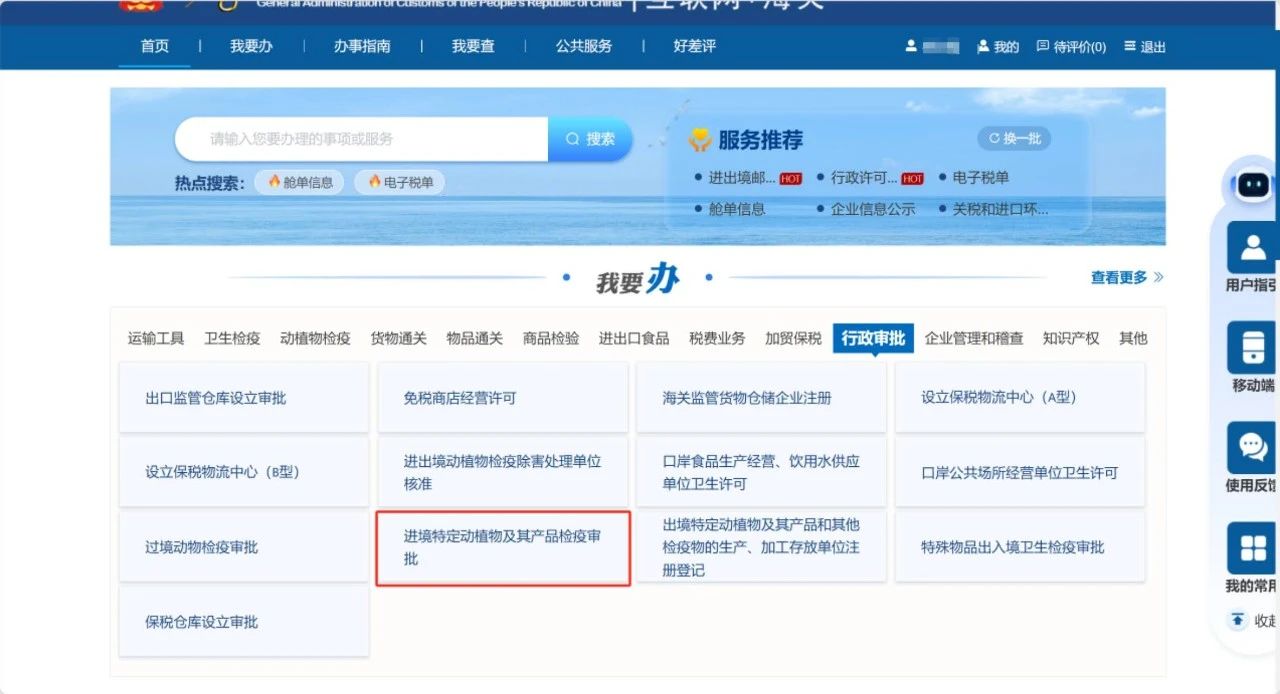Open the 移动端 mobile icon
The height and width of the screenshot is (694, 1280).
coord(1253,347)
